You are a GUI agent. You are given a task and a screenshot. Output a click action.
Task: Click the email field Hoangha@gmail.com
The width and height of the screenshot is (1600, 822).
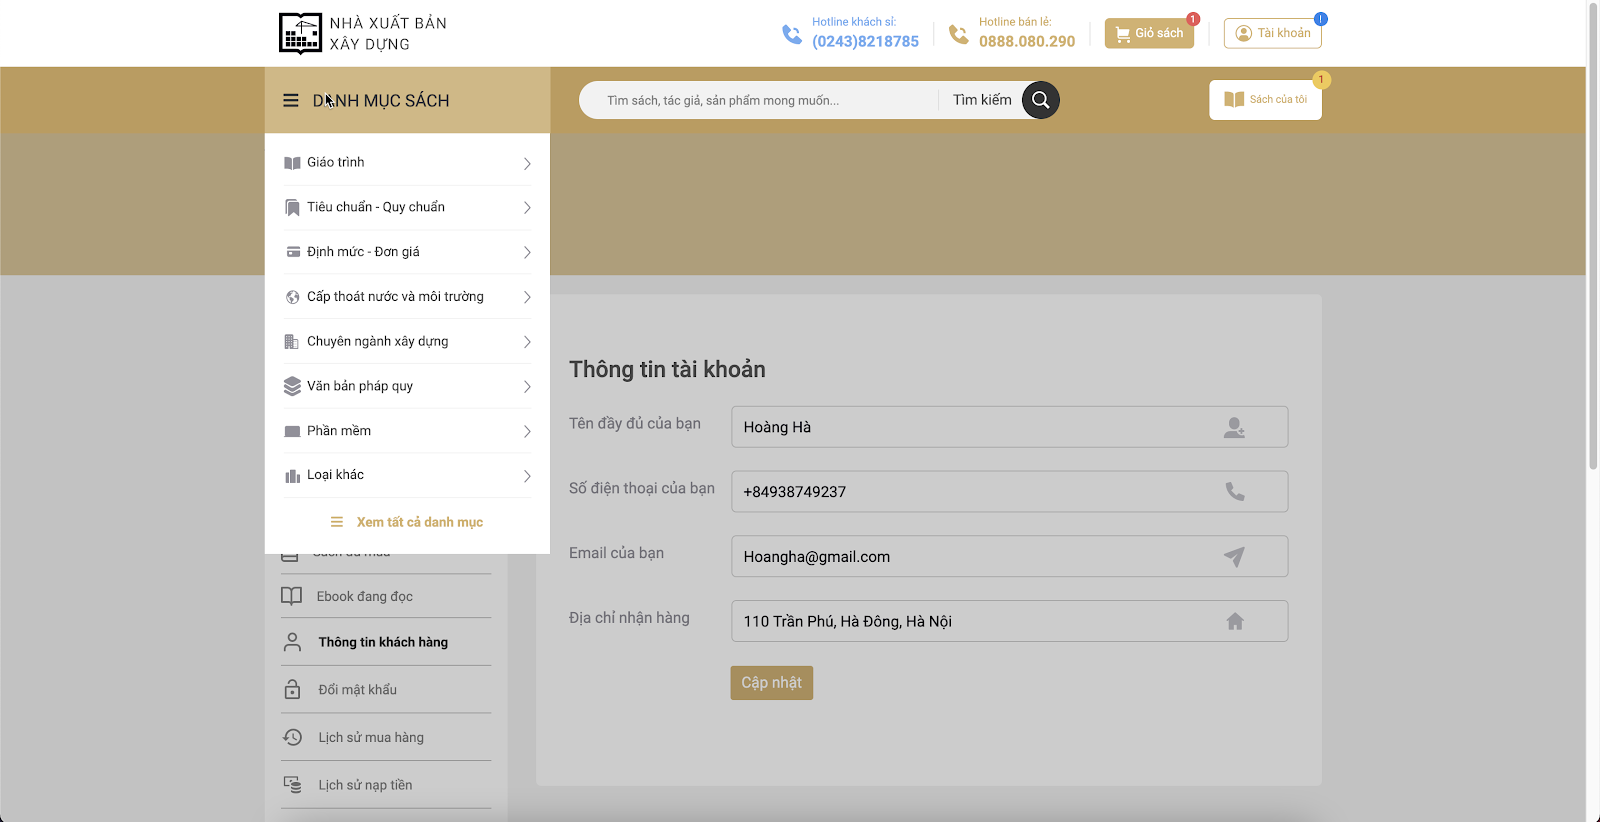(1009, 556)
